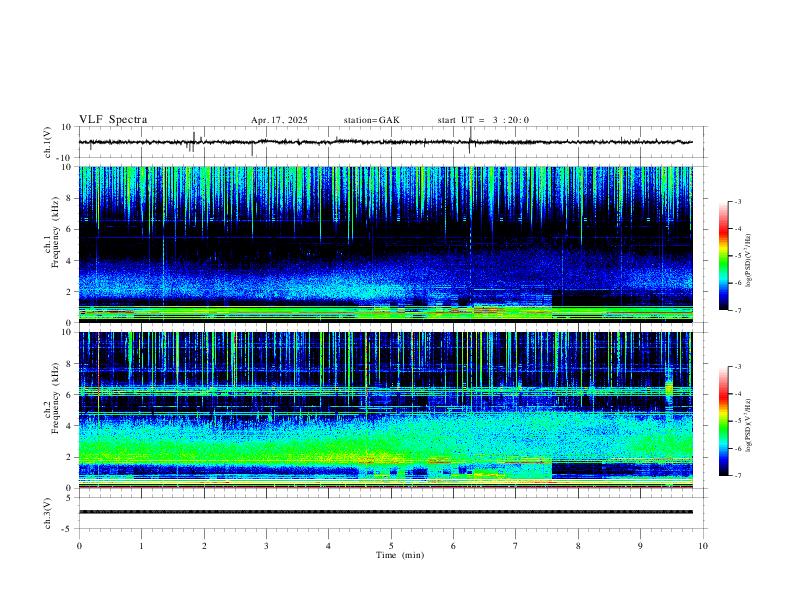Click time axis tick label "5"
792x612 pixels.
click(391, 546)
